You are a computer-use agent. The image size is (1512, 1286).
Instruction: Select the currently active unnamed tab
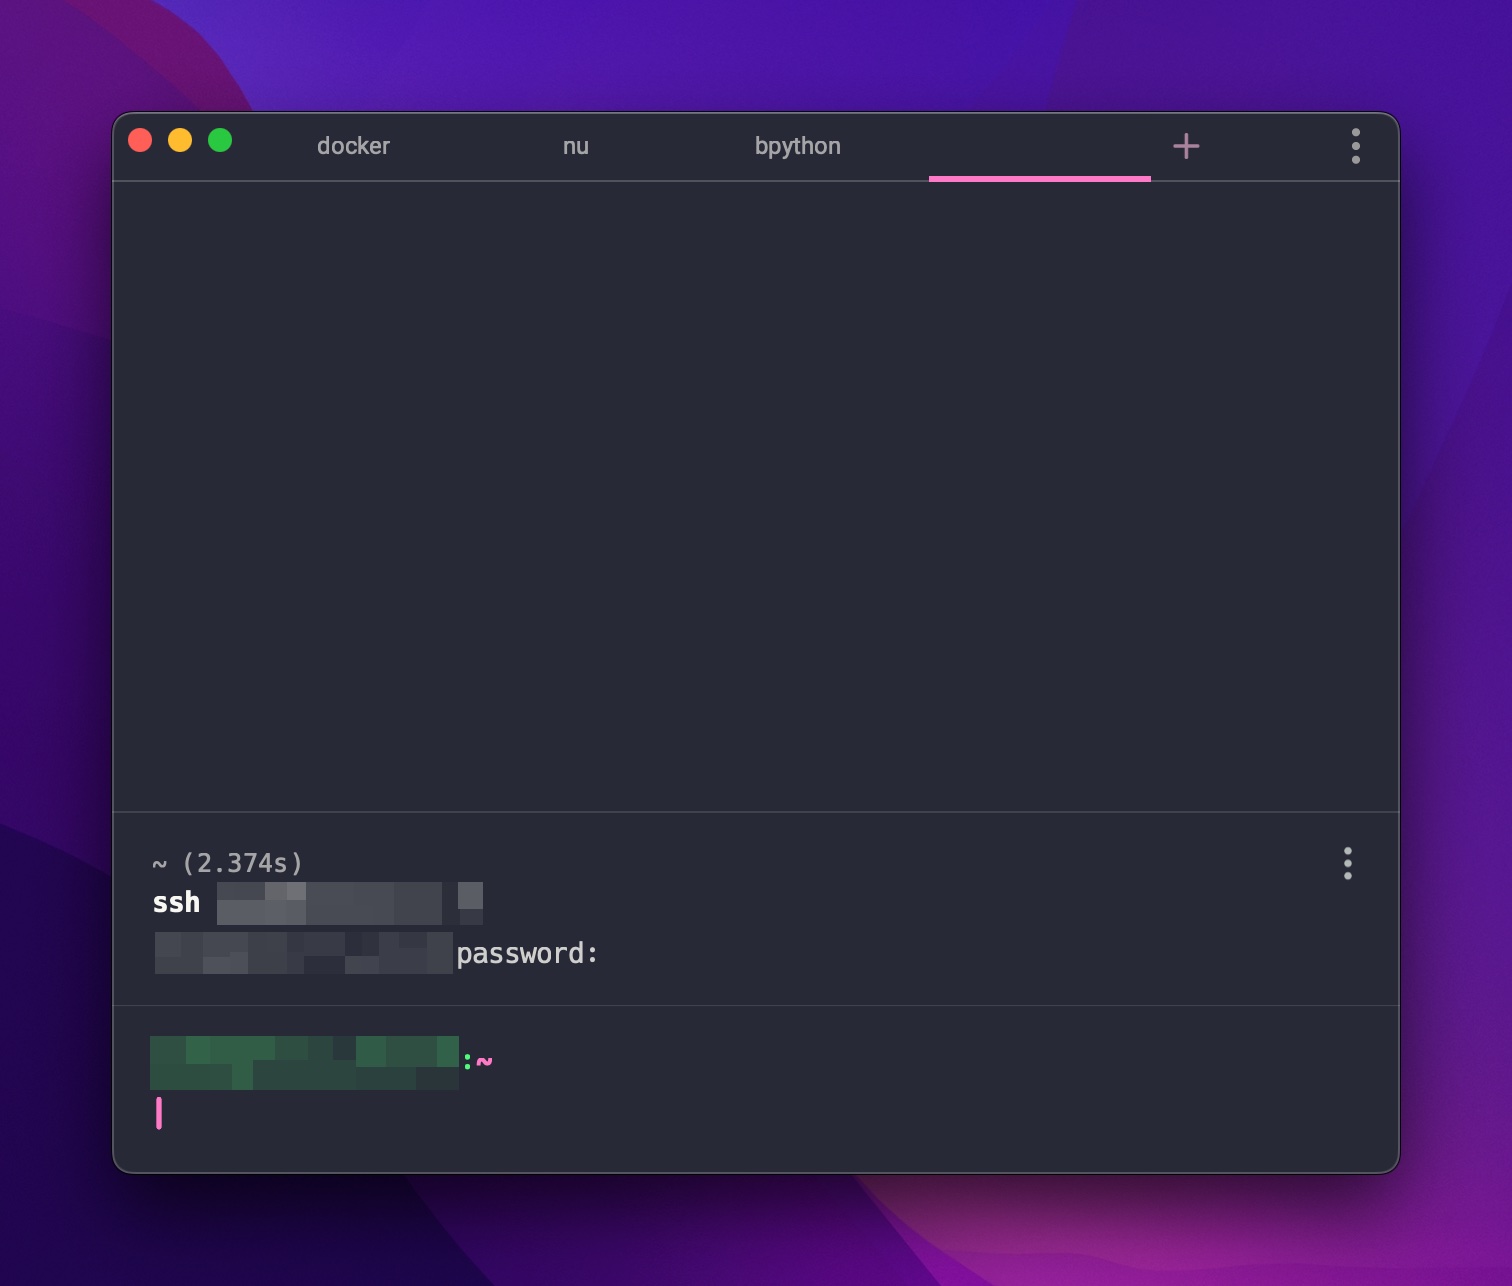(1039, 146)
